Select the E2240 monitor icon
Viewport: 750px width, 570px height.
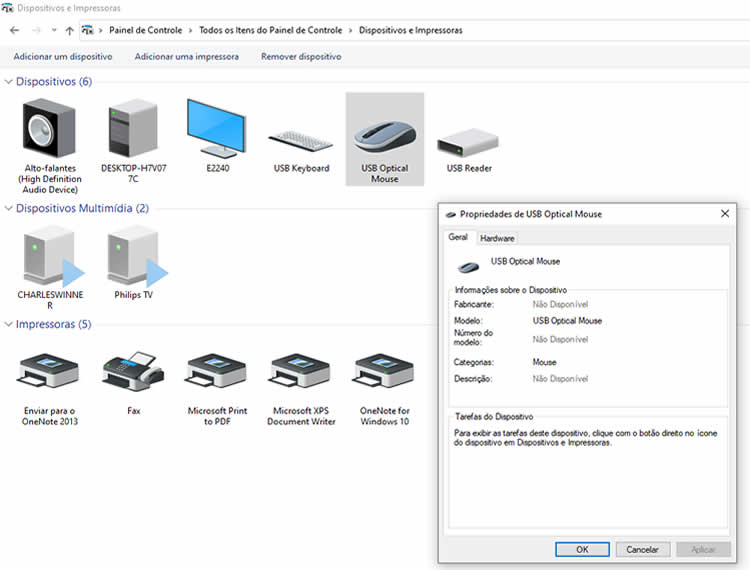(x=217, y=128)
